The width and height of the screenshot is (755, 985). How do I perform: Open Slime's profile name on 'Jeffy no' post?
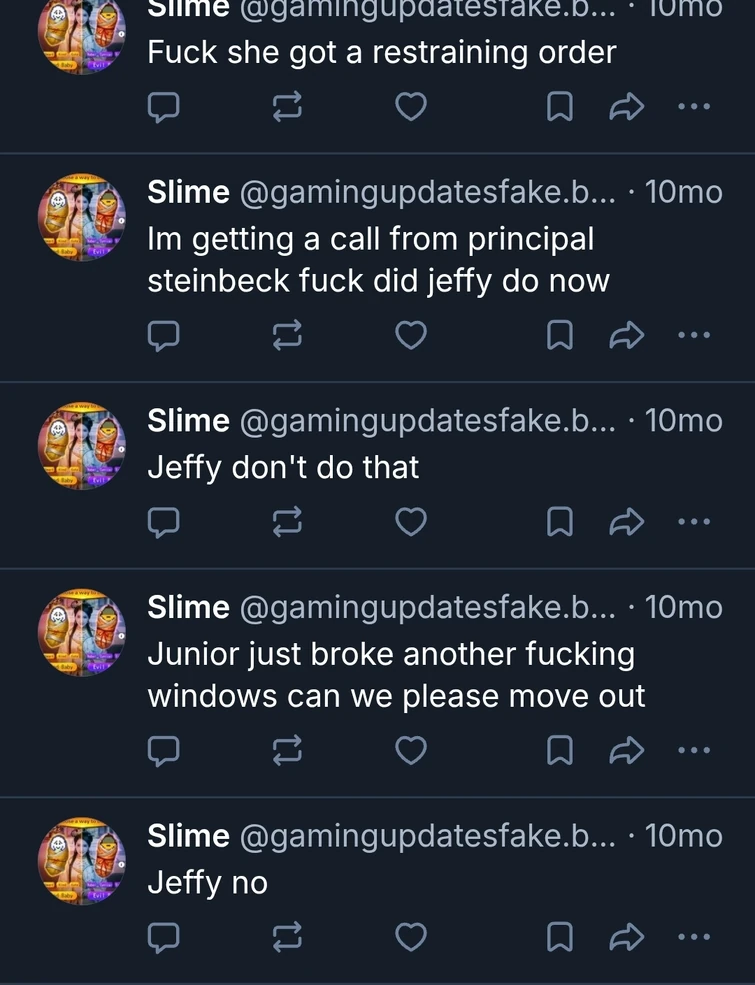point(188,835)
